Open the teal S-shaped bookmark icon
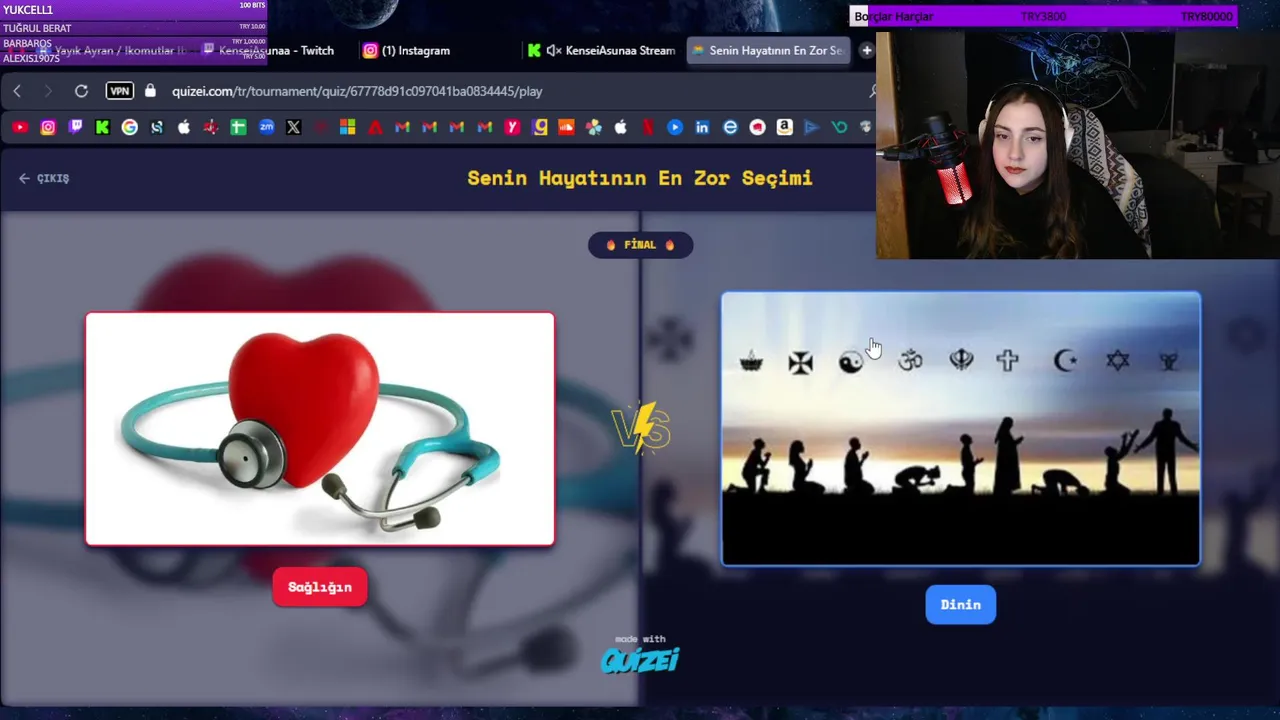The image size is (1280, 720). pos(157,127)
